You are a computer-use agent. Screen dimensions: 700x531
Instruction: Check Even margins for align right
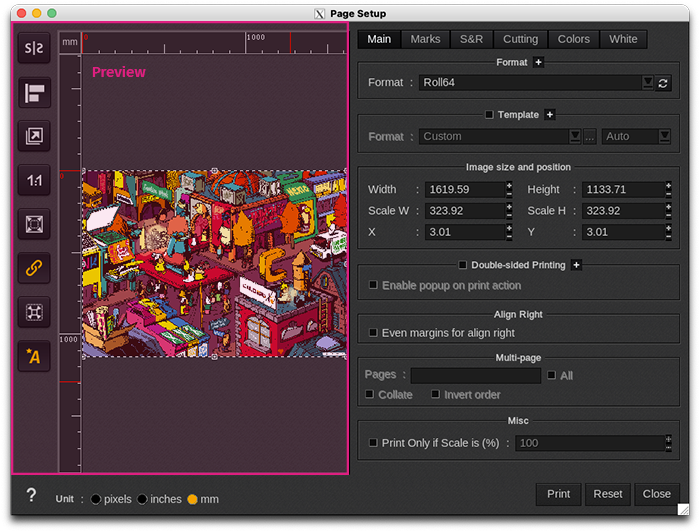(373, 333)
